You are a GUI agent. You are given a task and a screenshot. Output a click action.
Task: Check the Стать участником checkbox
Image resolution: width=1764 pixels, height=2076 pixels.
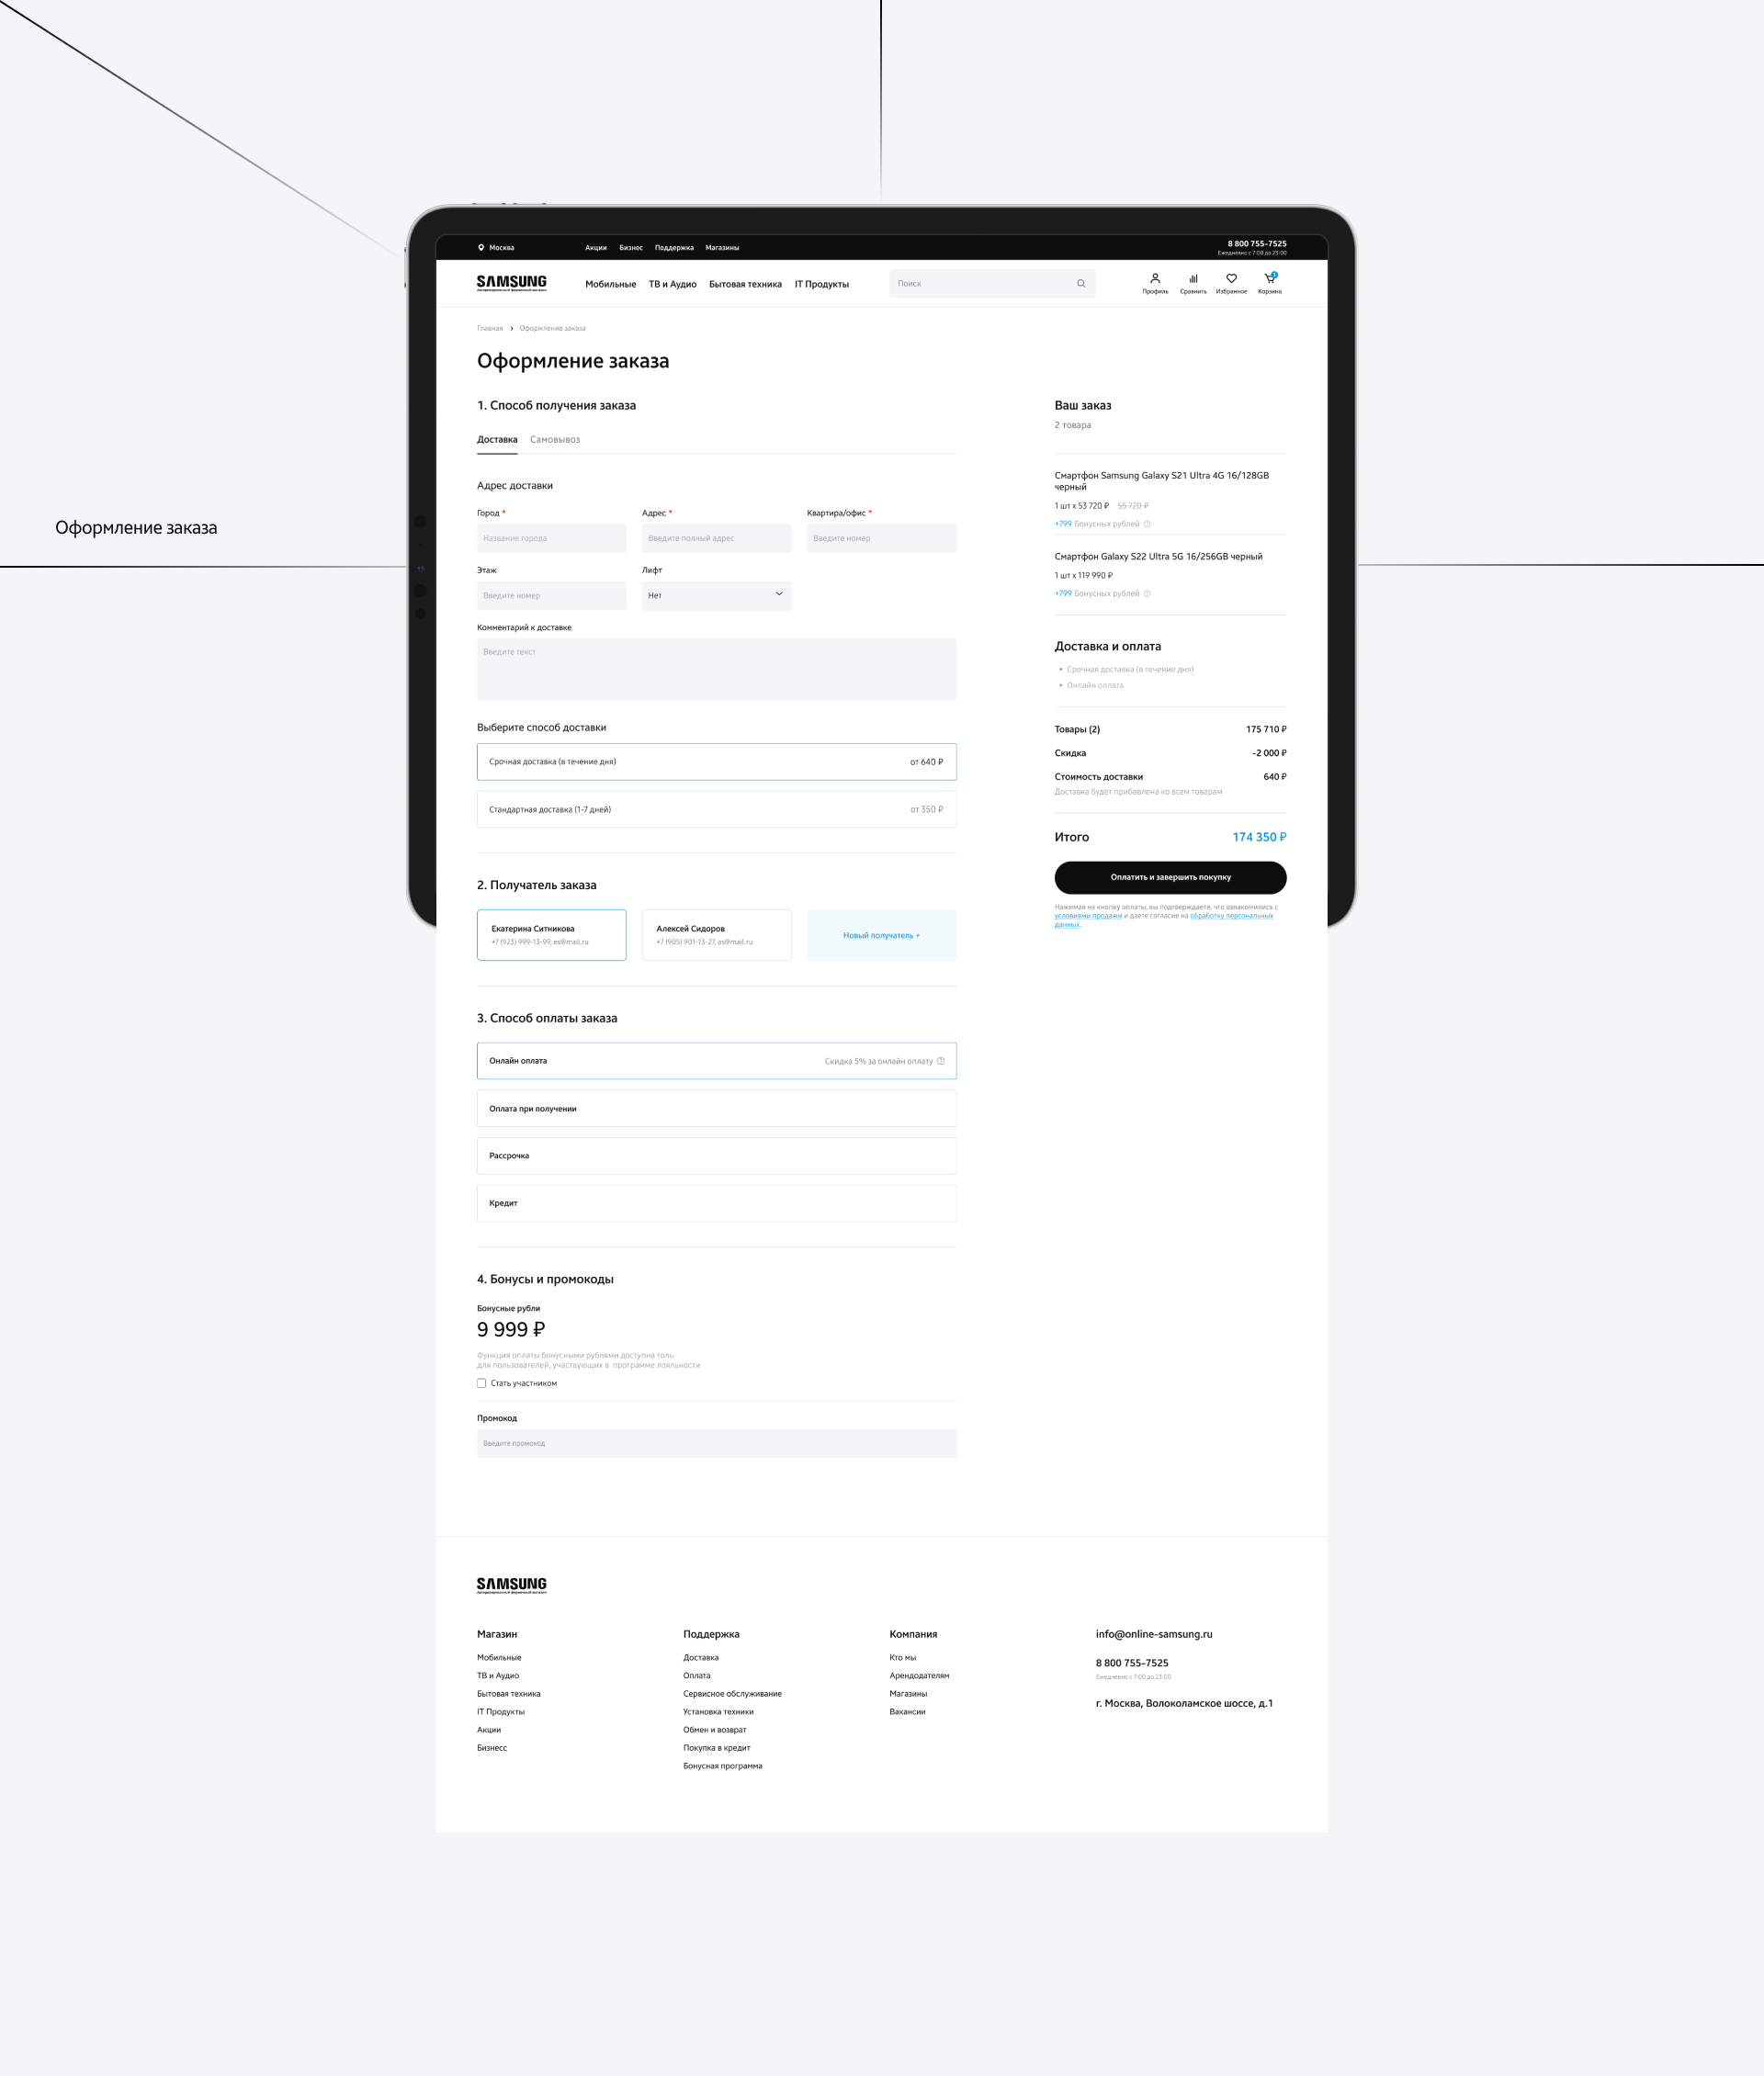click(x=482, y=1383)
